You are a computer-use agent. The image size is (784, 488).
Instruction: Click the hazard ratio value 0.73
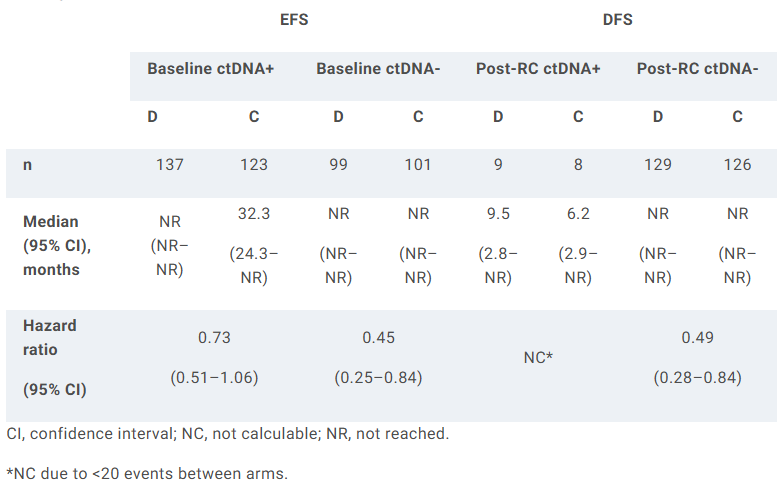(x=213, y=338)
